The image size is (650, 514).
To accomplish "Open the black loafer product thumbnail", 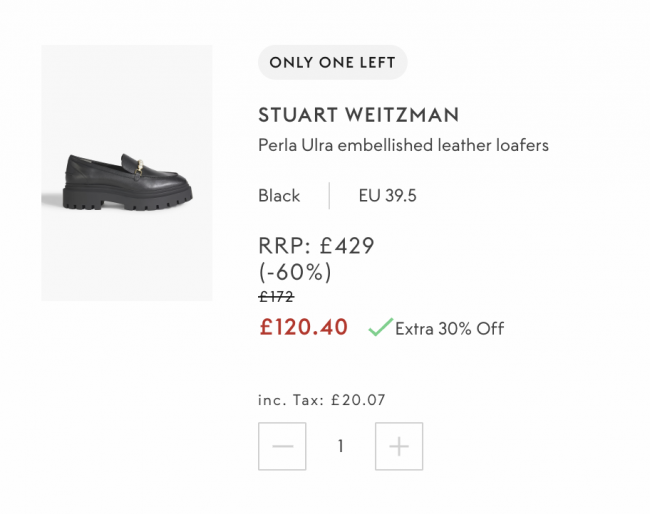I will [127, 173].
